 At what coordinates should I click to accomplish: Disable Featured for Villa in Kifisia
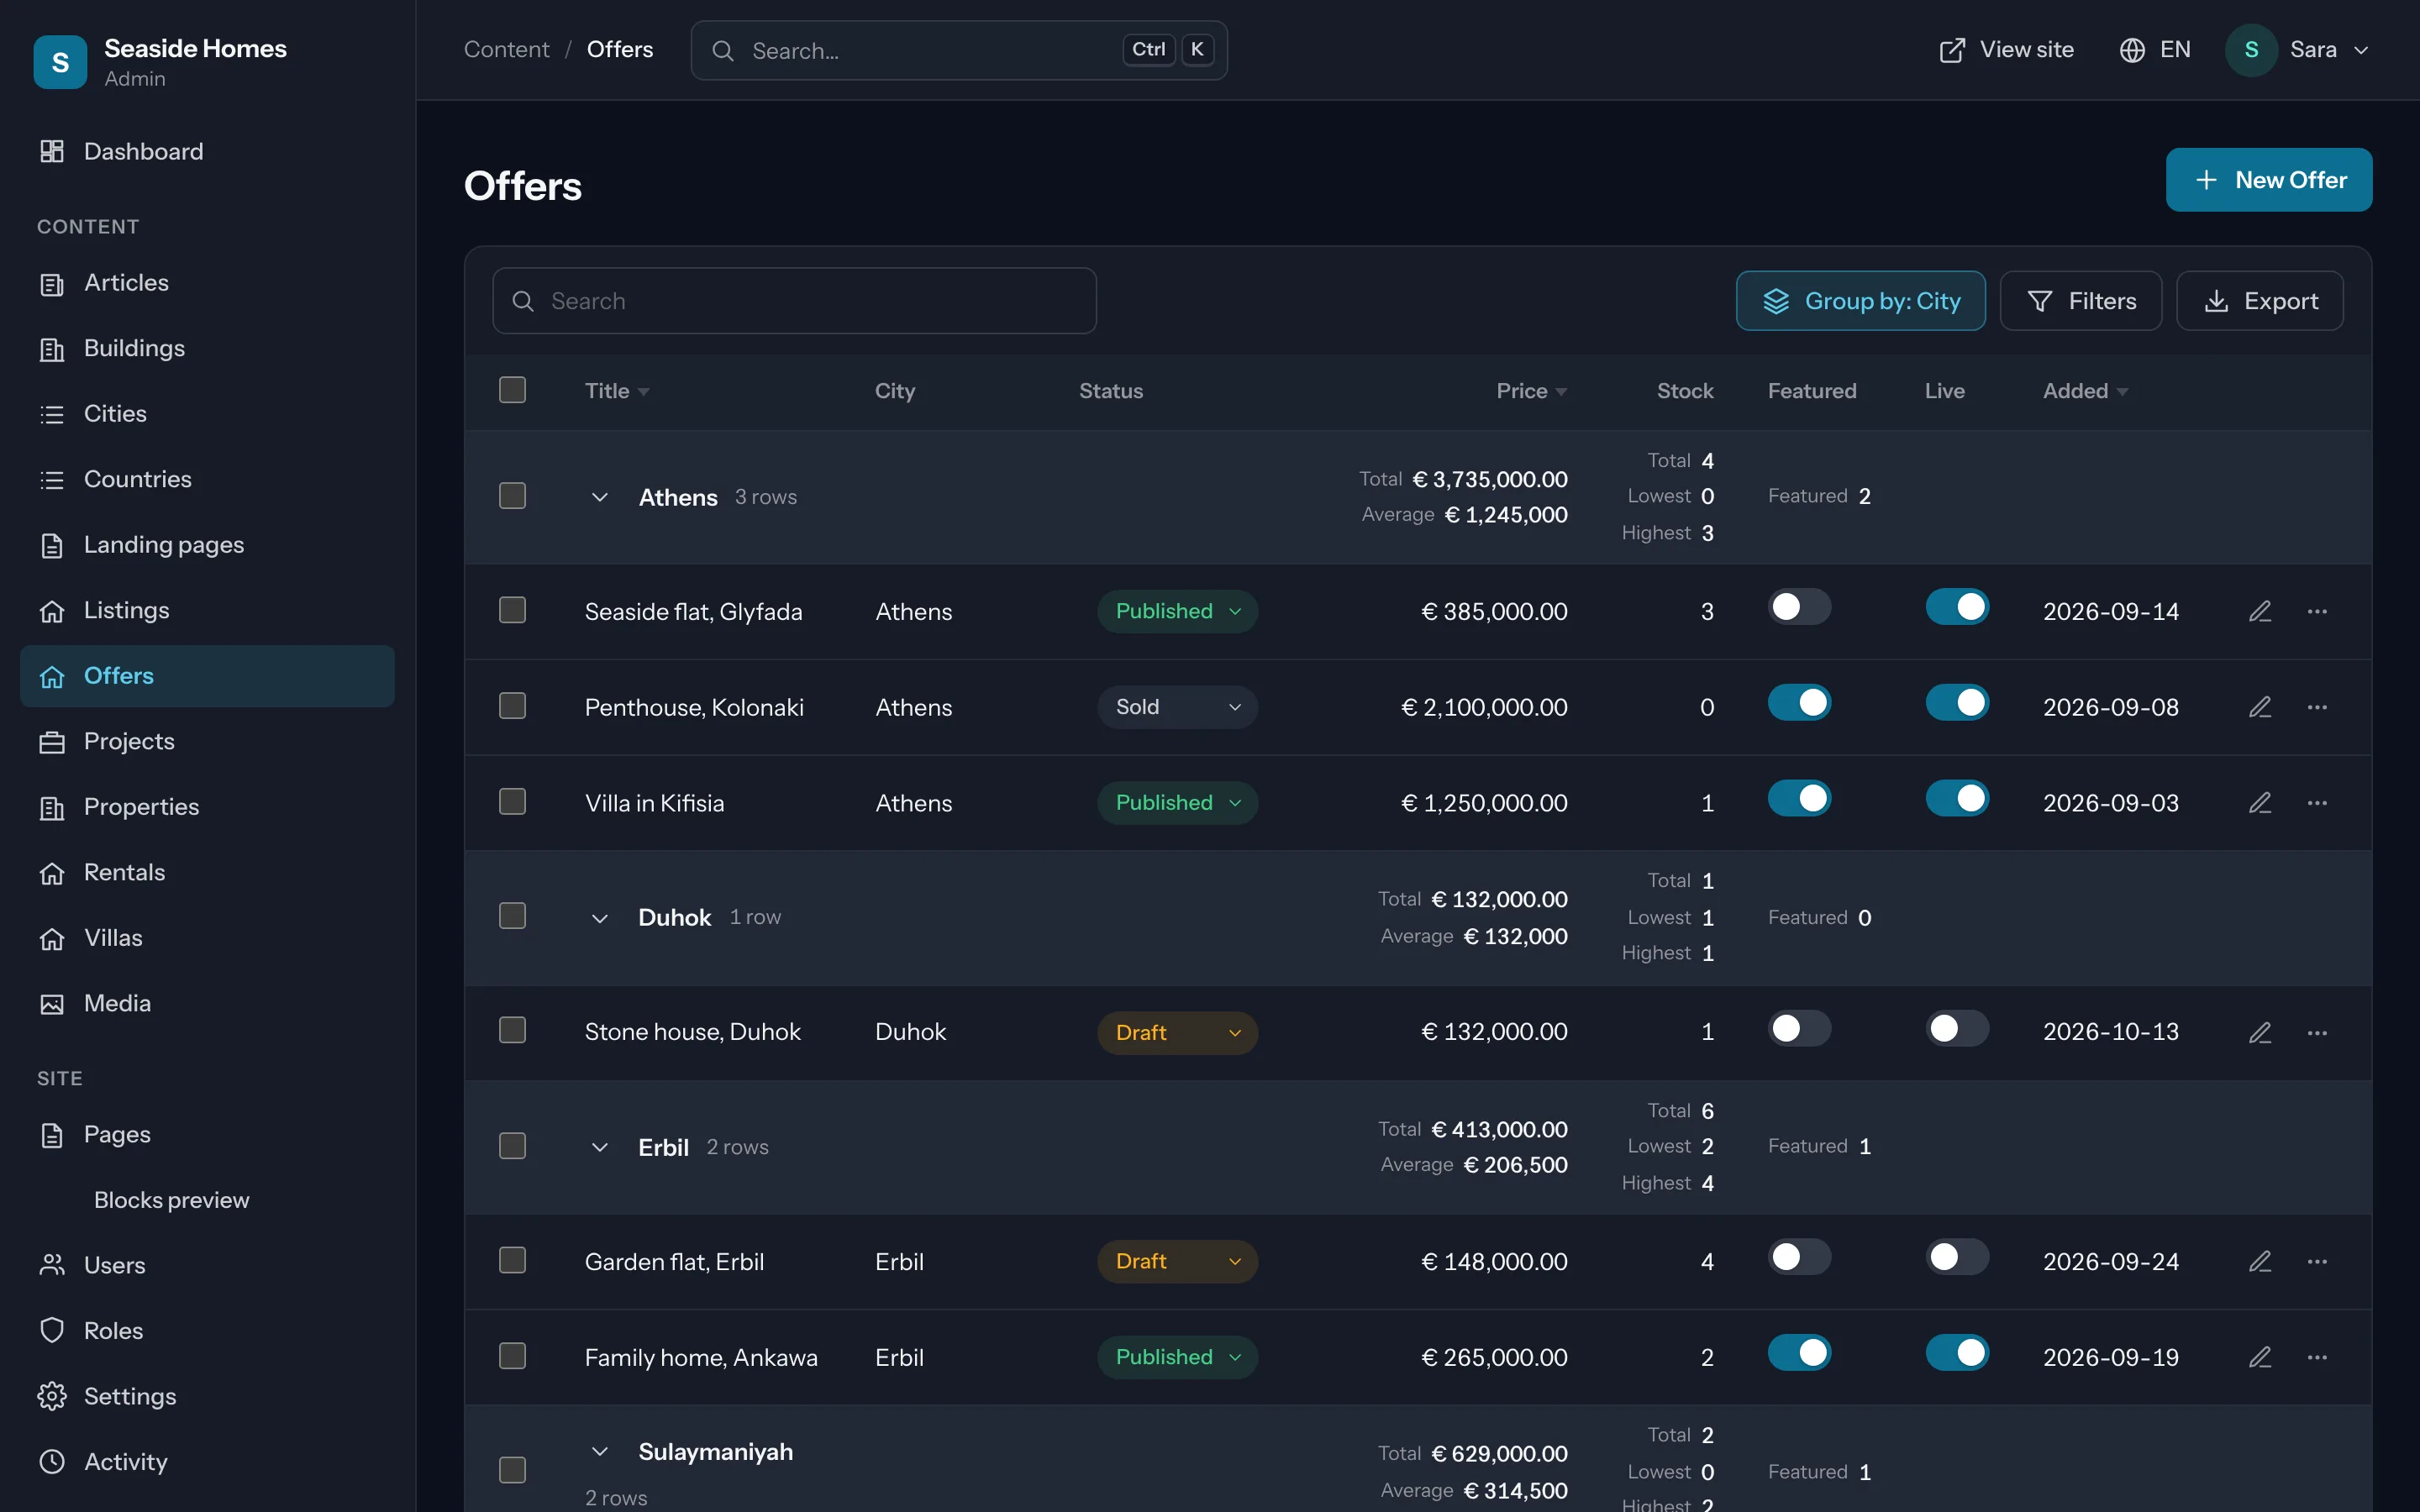coord(1799,799)
